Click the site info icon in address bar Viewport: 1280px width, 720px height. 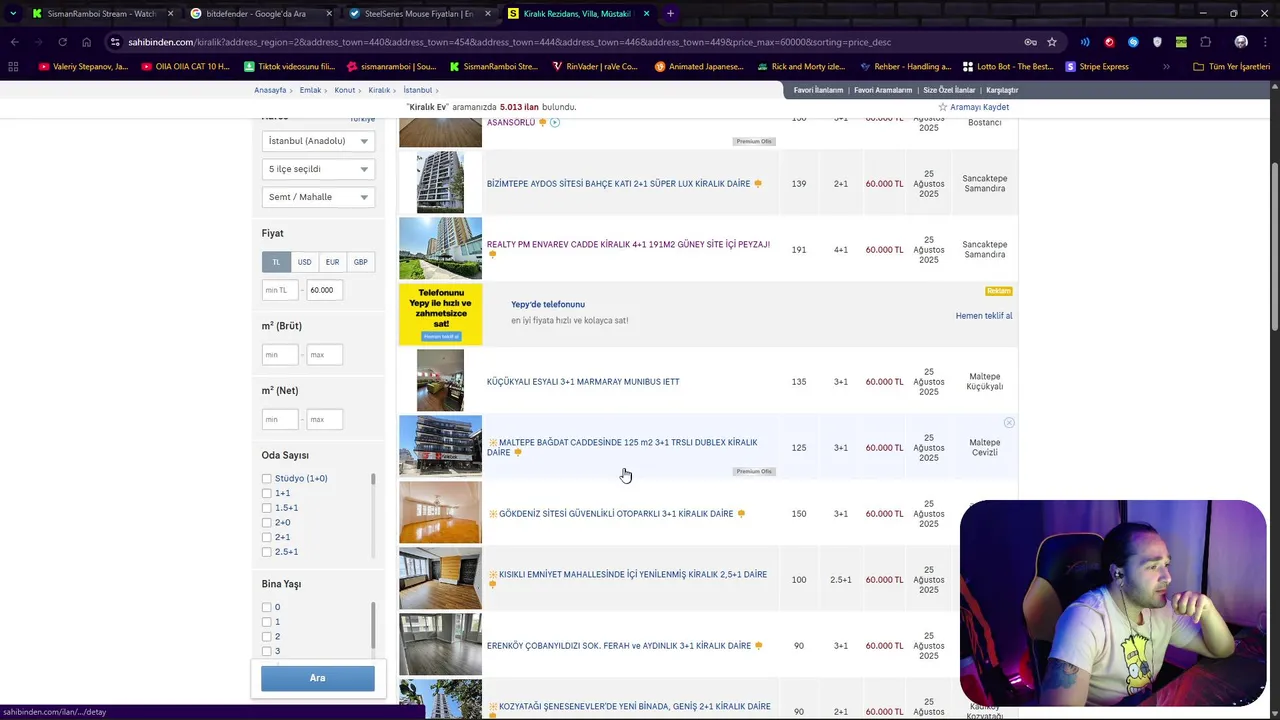(116, 42)
